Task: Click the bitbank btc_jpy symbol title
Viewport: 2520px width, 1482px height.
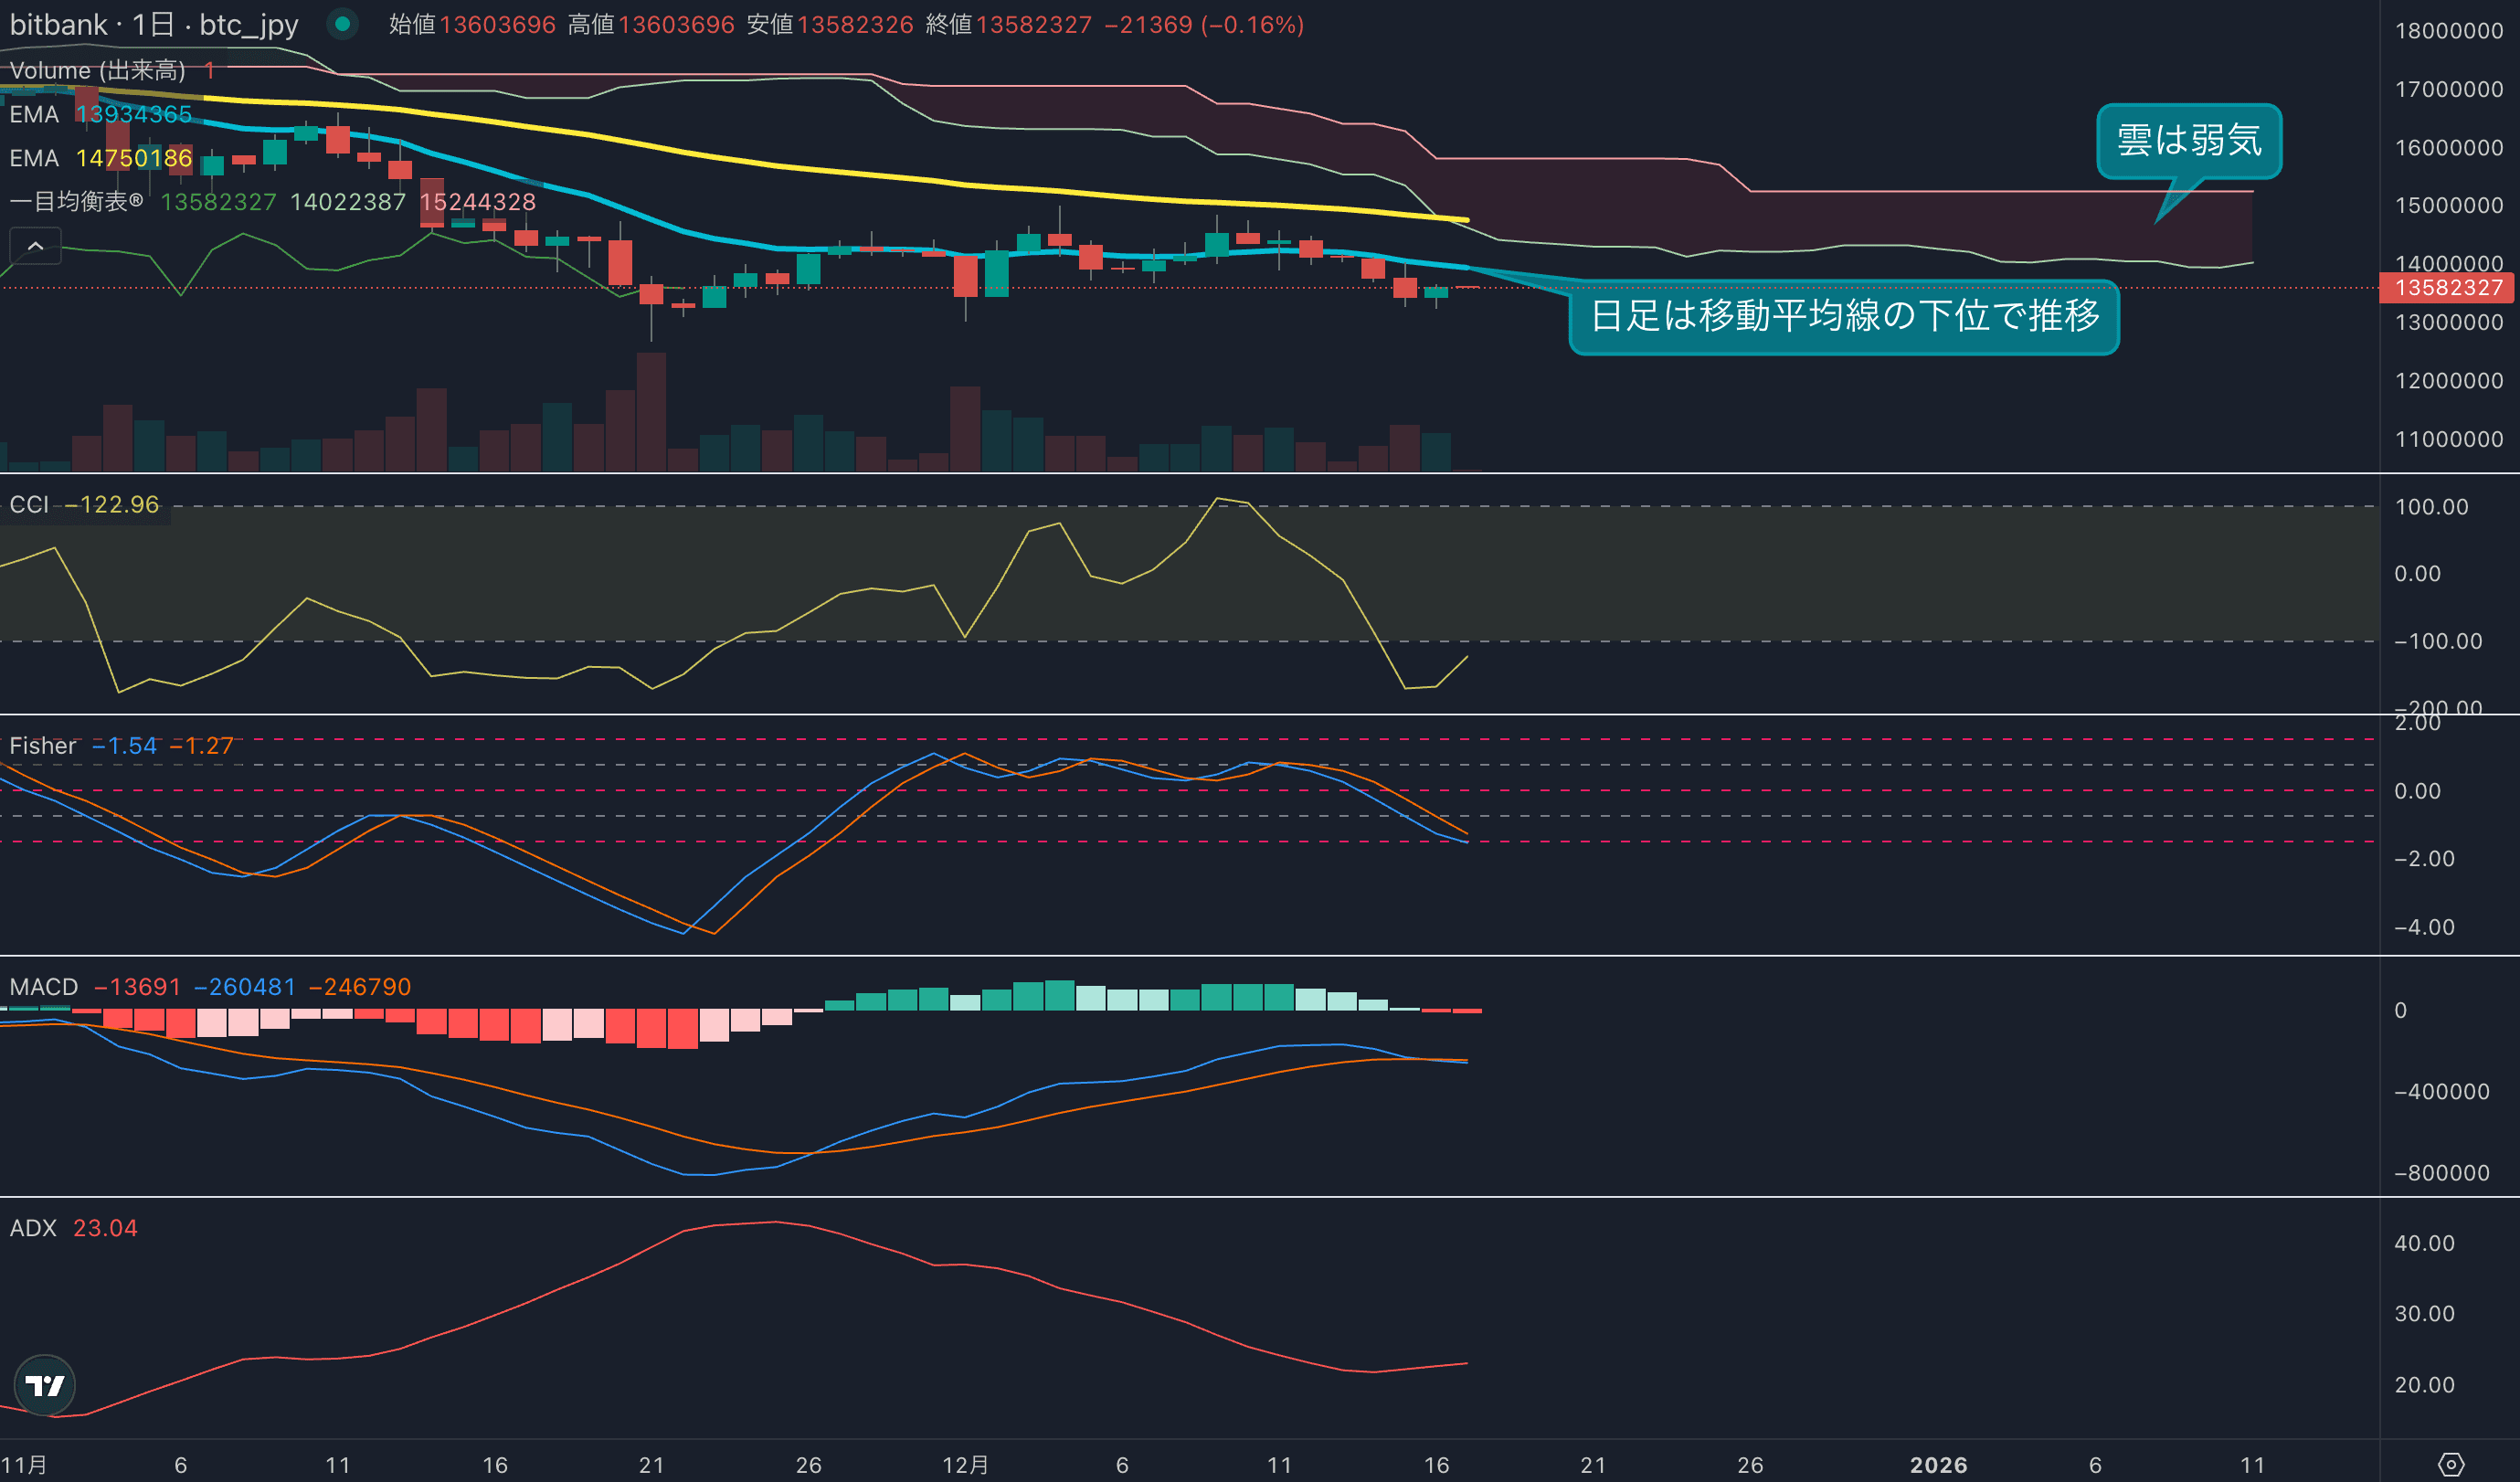Action: [154, 24]
